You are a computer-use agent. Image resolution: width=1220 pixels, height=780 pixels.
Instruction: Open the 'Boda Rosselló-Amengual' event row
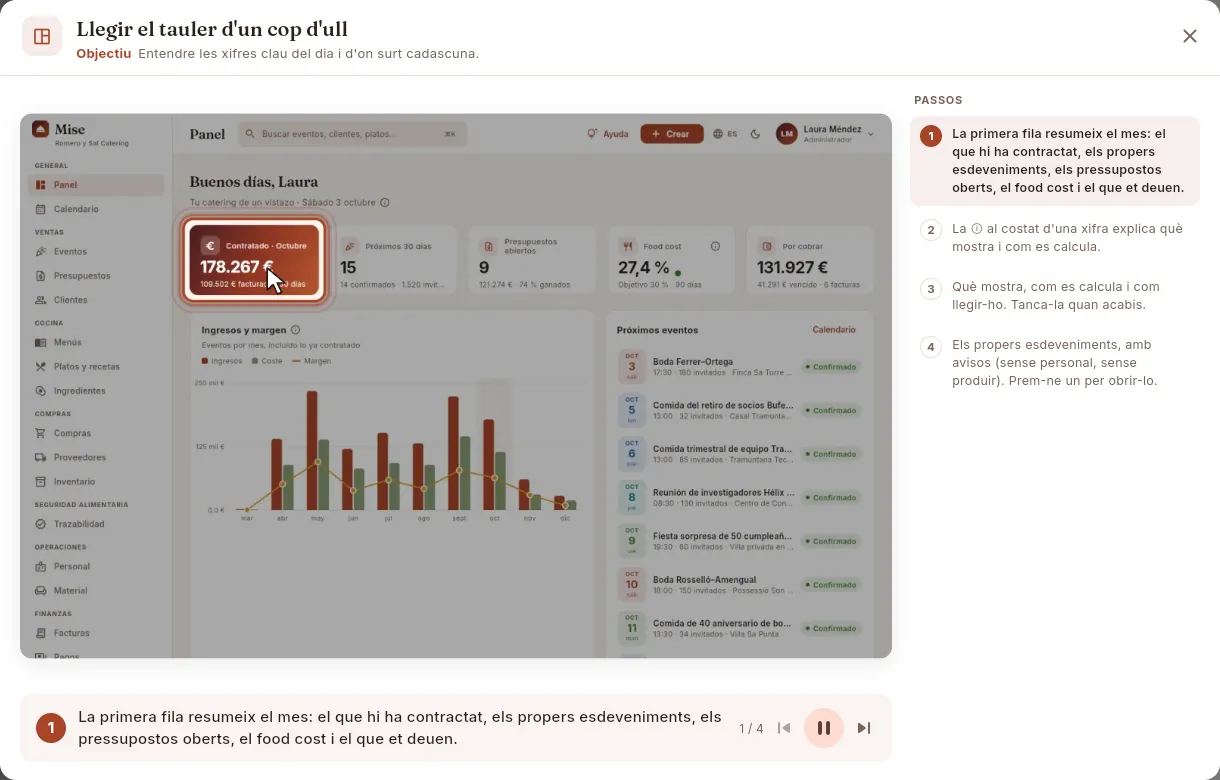click(740, 585)
